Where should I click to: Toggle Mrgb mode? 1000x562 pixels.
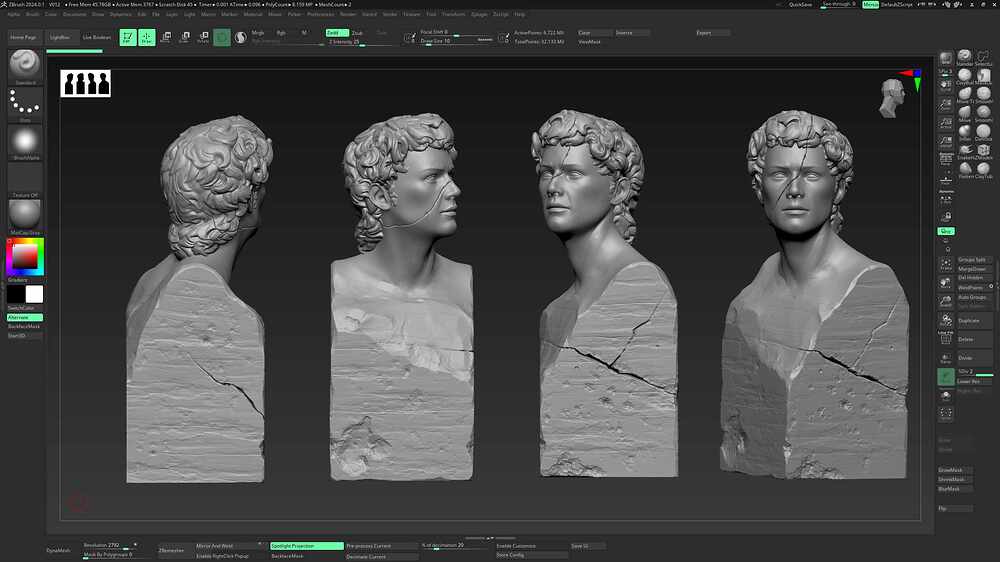[258, 33]
